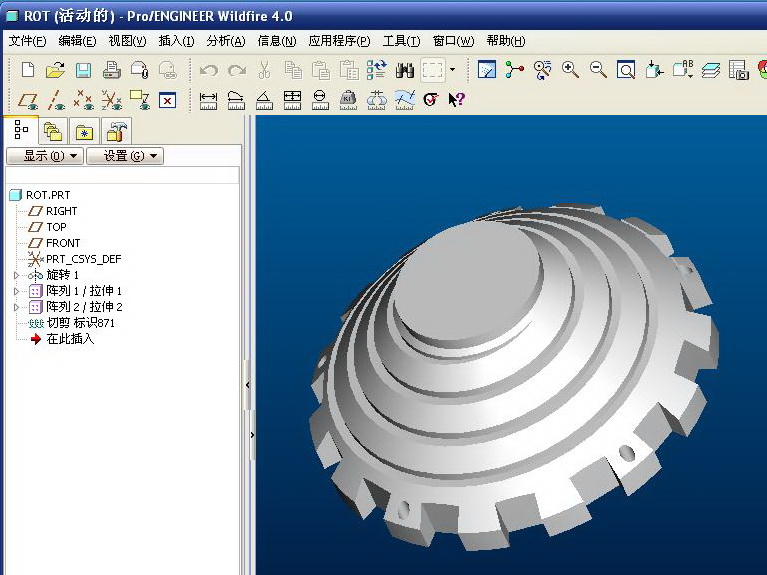
Task: Switch to Favorites tab
Action: [84, 132]
